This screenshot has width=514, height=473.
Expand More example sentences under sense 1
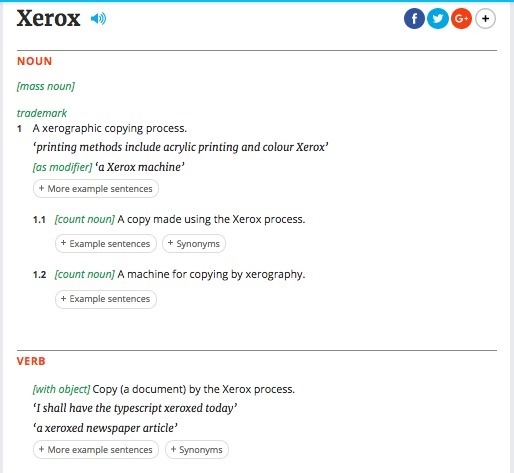click(x=96, y=189)
